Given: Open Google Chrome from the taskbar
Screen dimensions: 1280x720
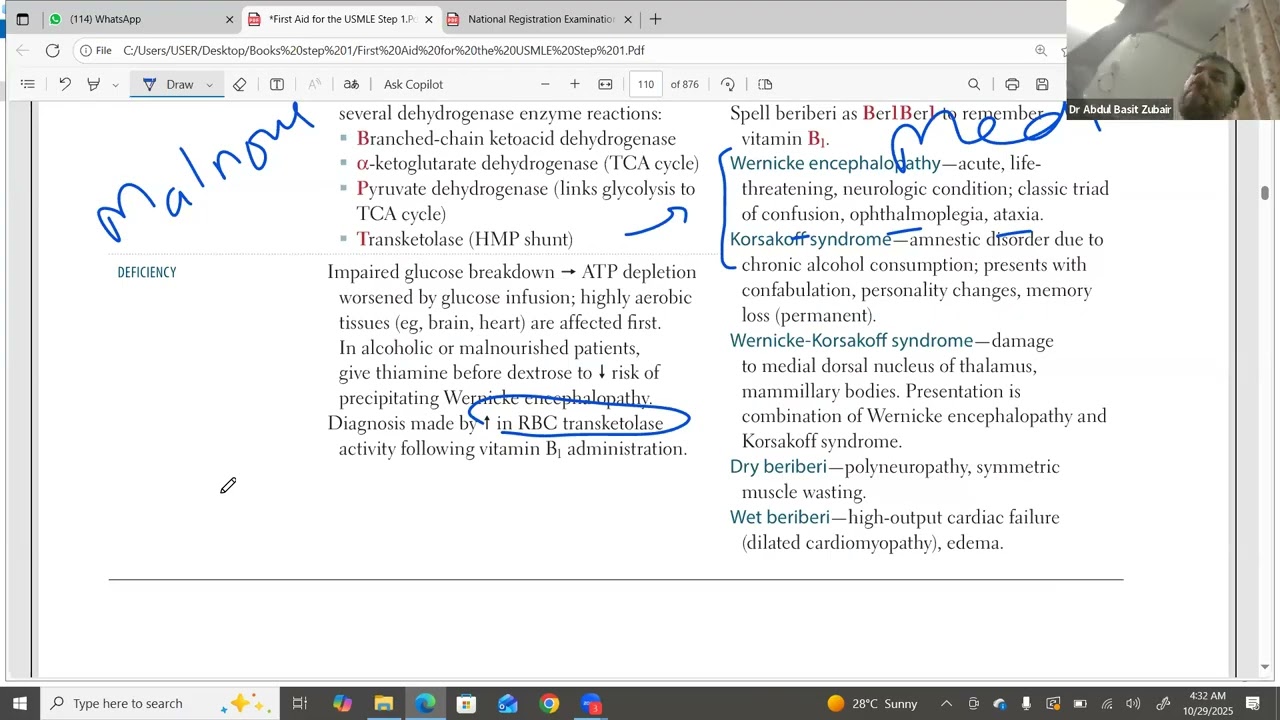Looking at the screenshot, I should click(x=549, y=703).
